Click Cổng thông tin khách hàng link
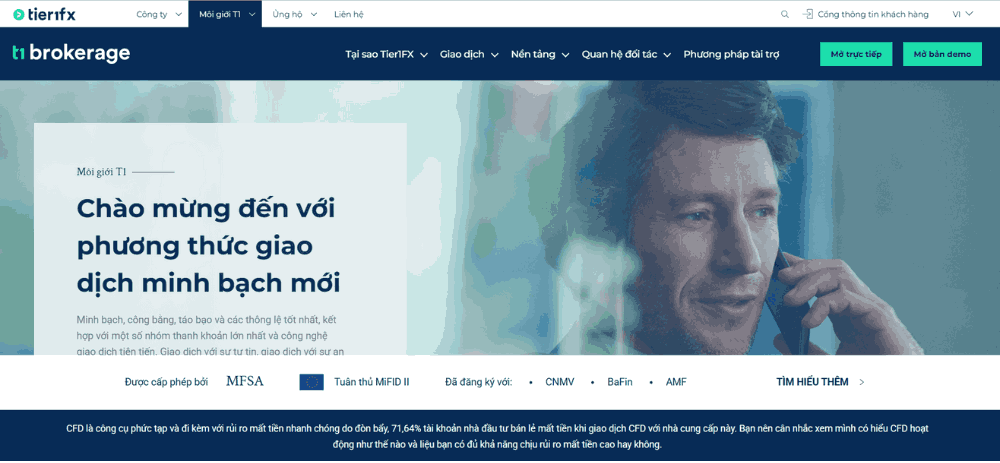The height and width of the screenshot is (463, 1000). point(873,14)
